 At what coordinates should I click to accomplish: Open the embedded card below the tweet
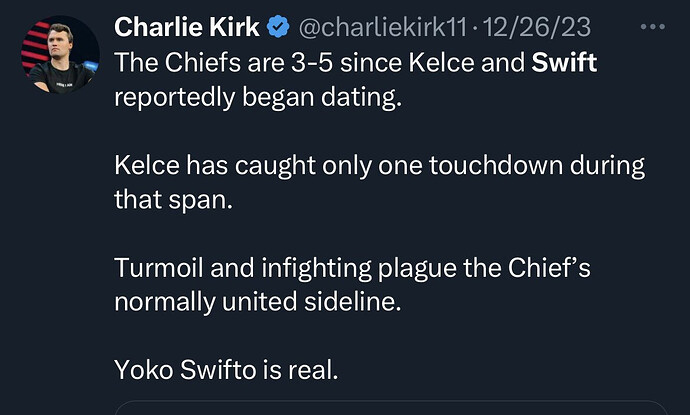click(x=392, y=408)
